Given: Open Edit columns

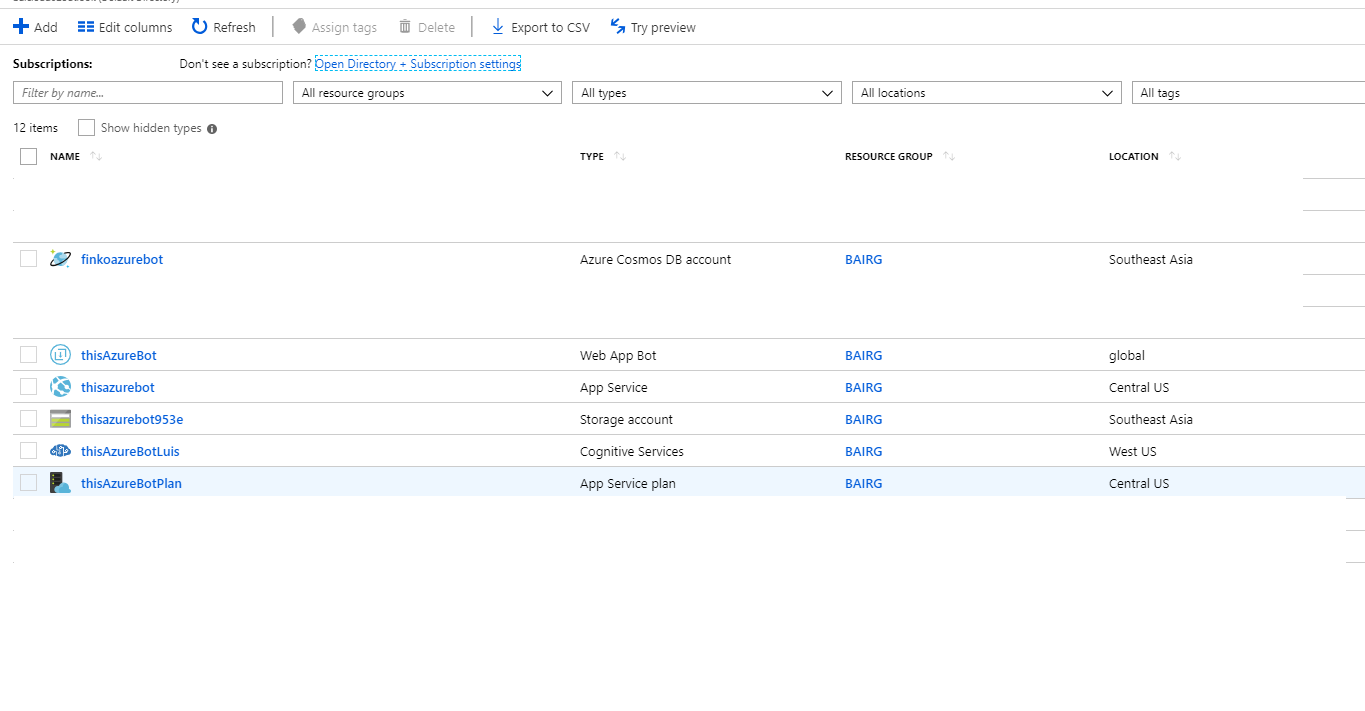Looking at the screenshot, I should point(125,27).
